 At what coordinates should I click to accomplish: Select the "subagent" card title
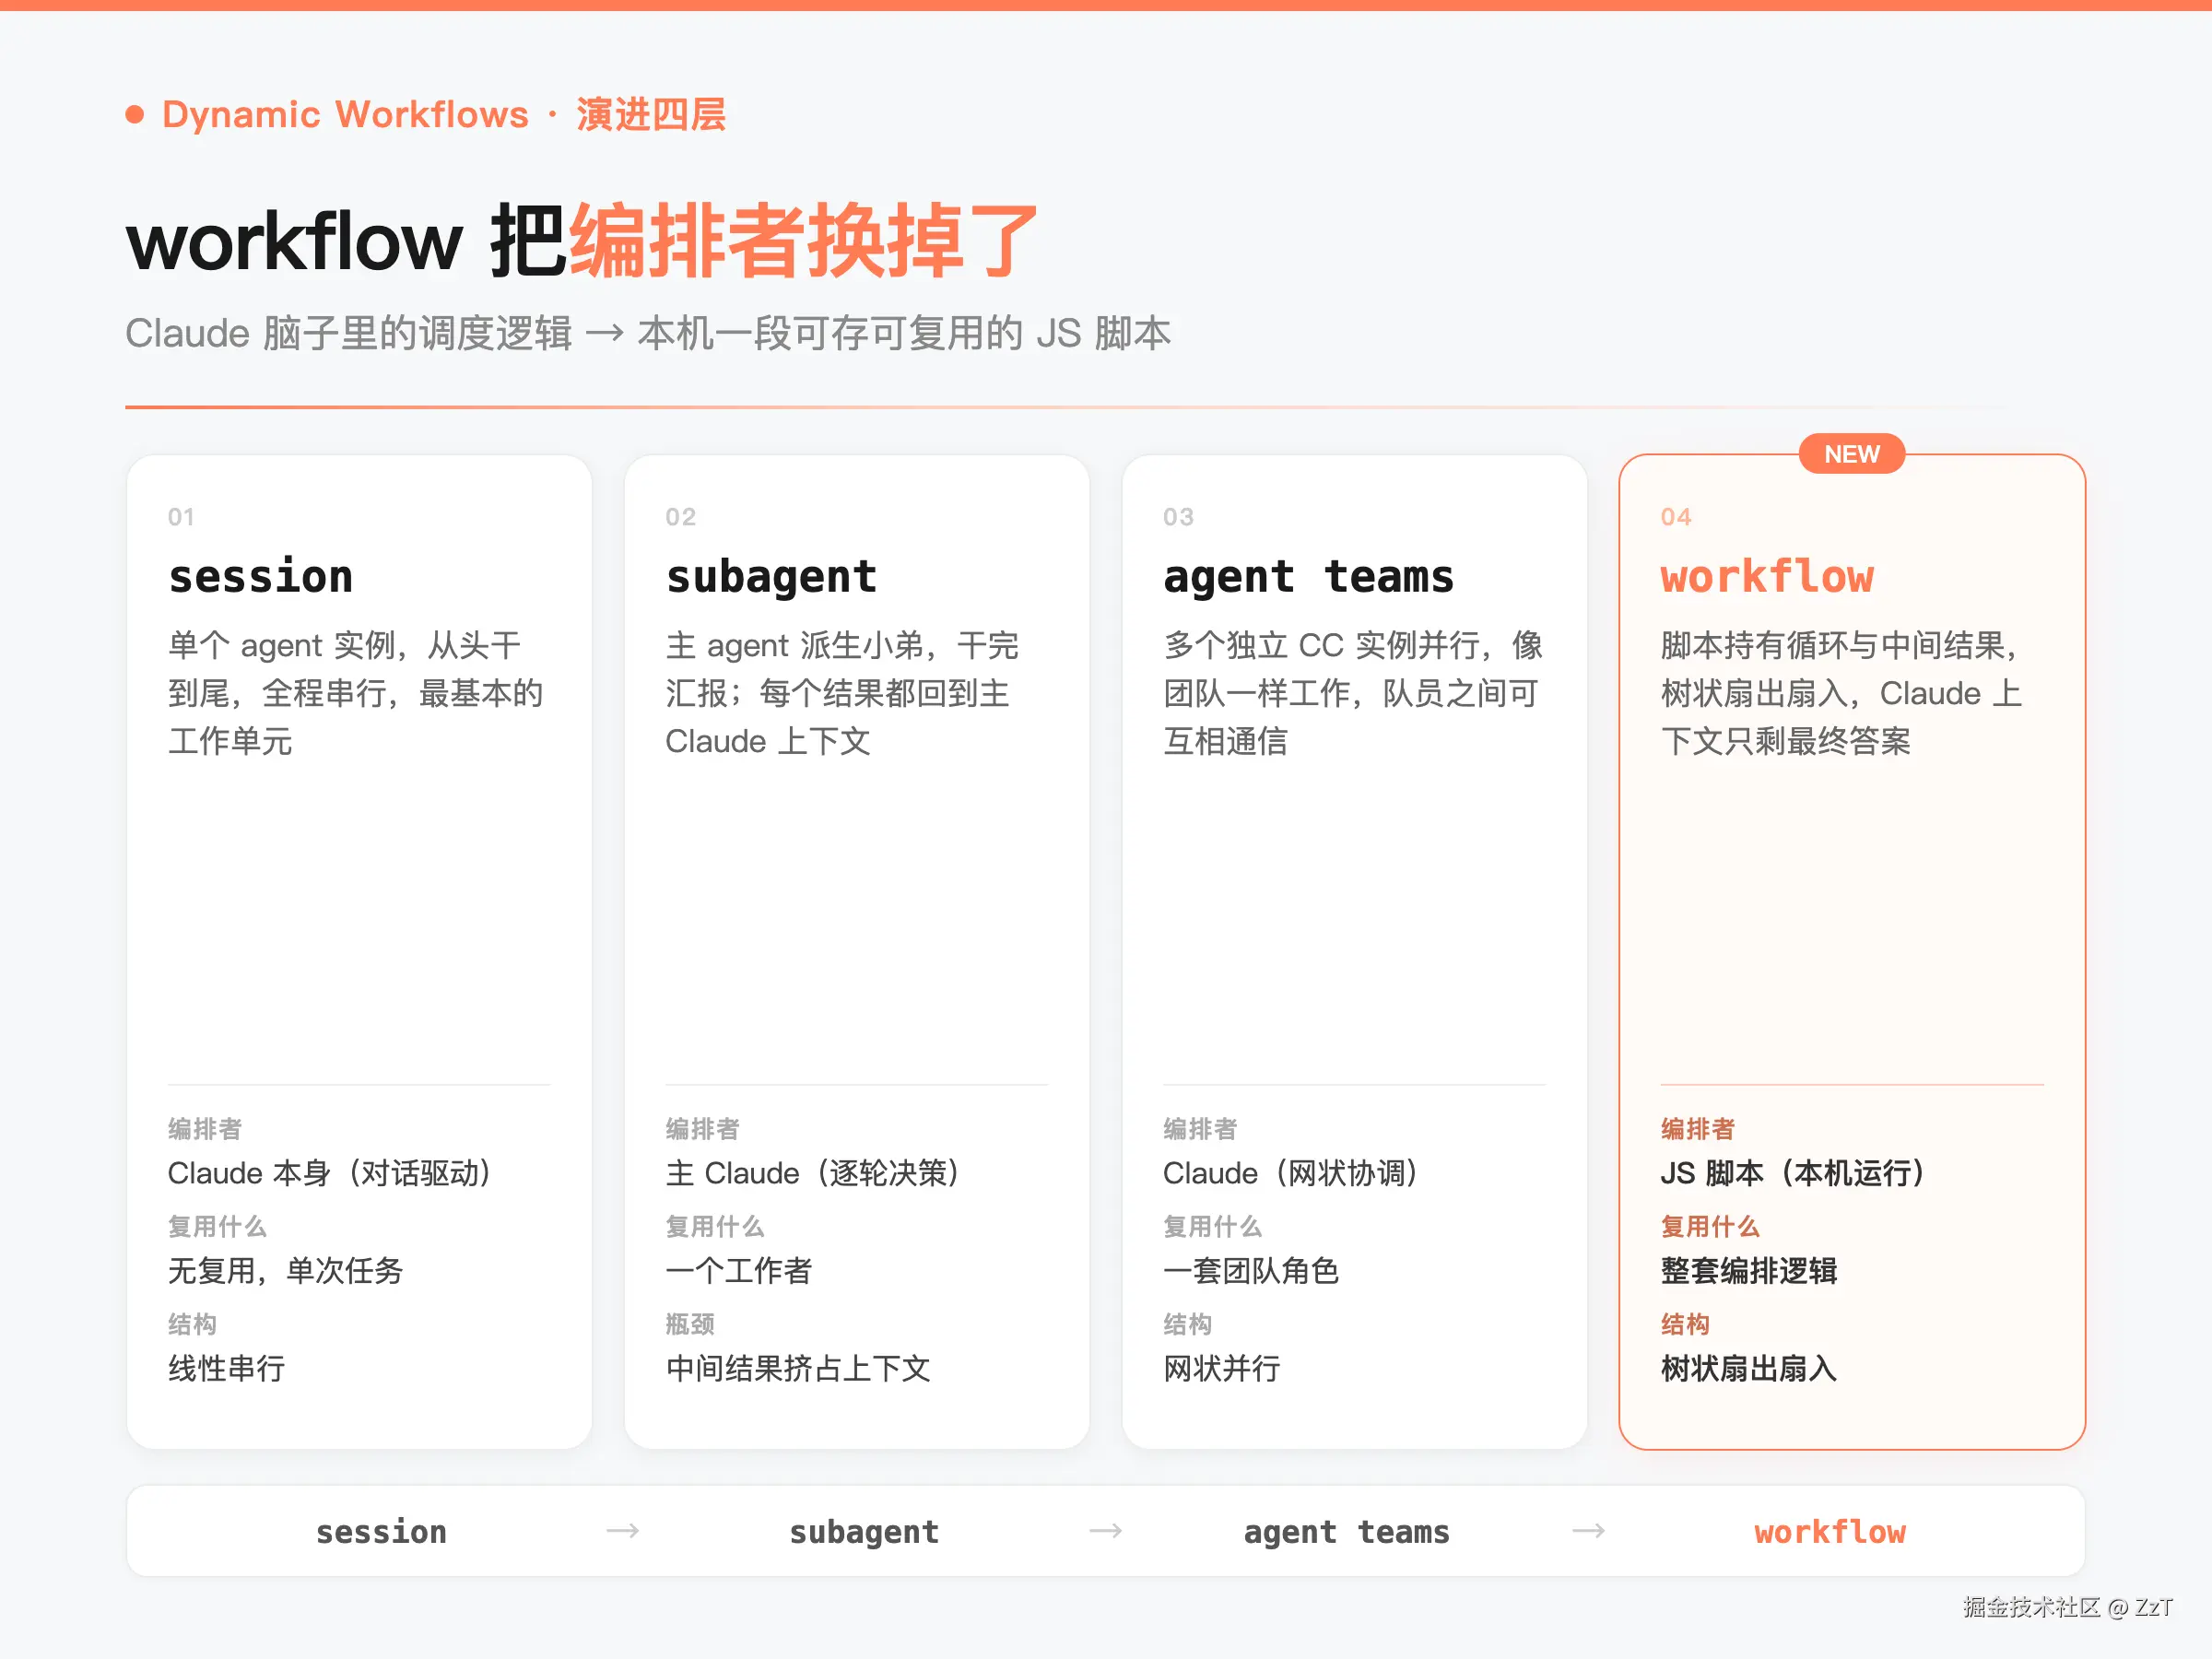[x=771, y=577]
